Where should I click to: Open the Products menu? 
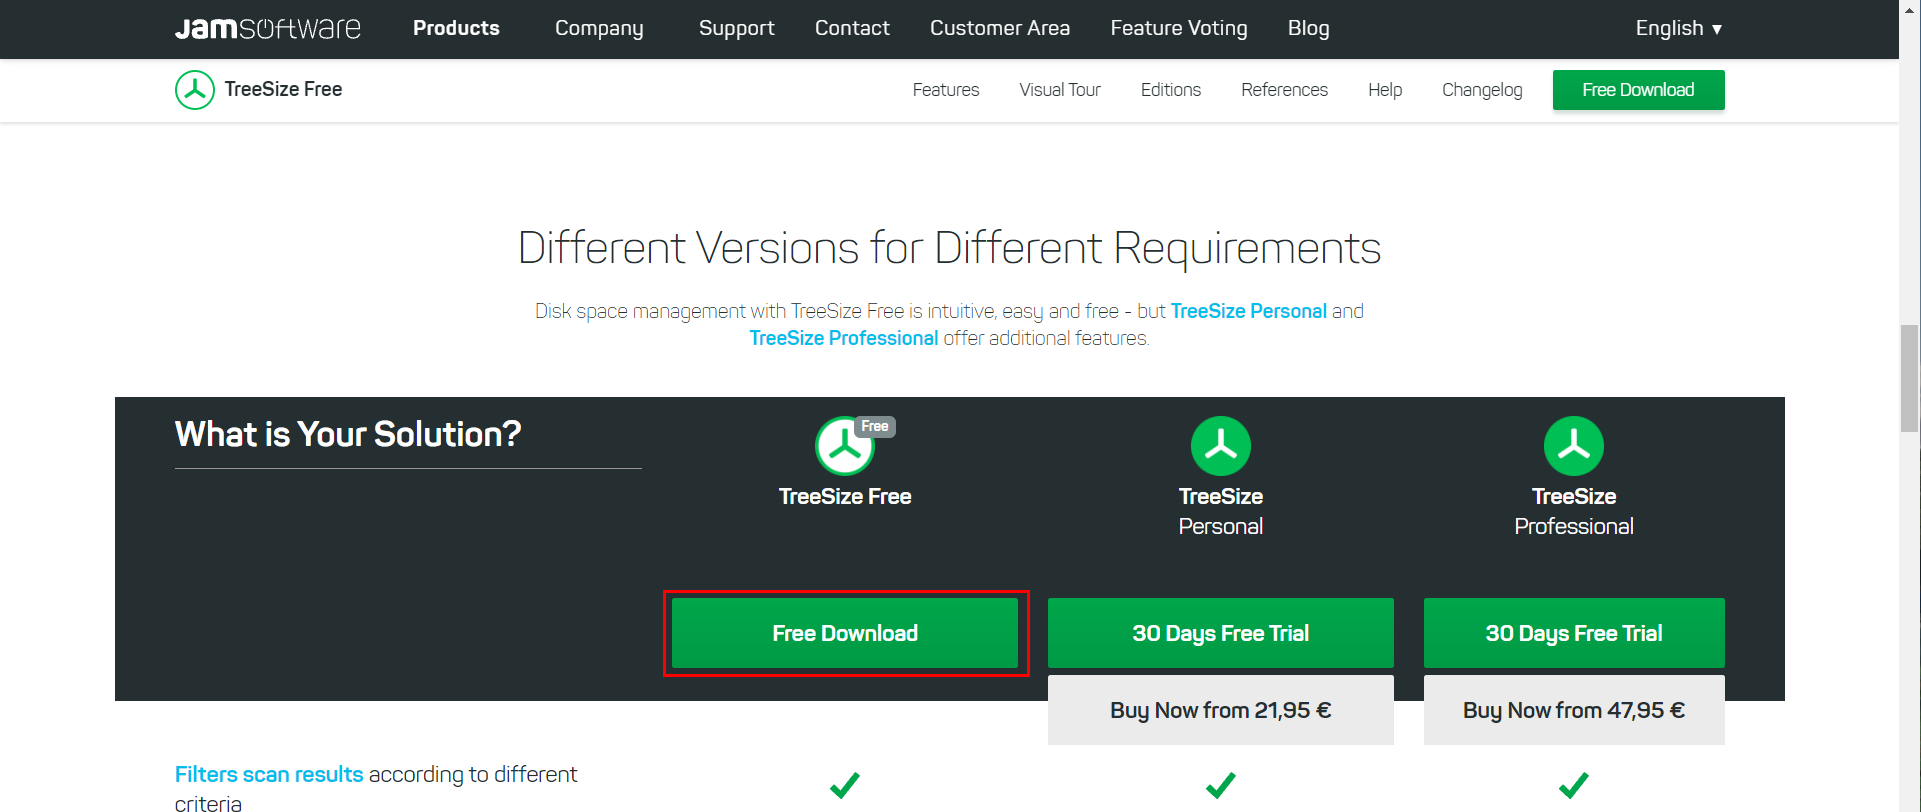(x=456, y=28)
